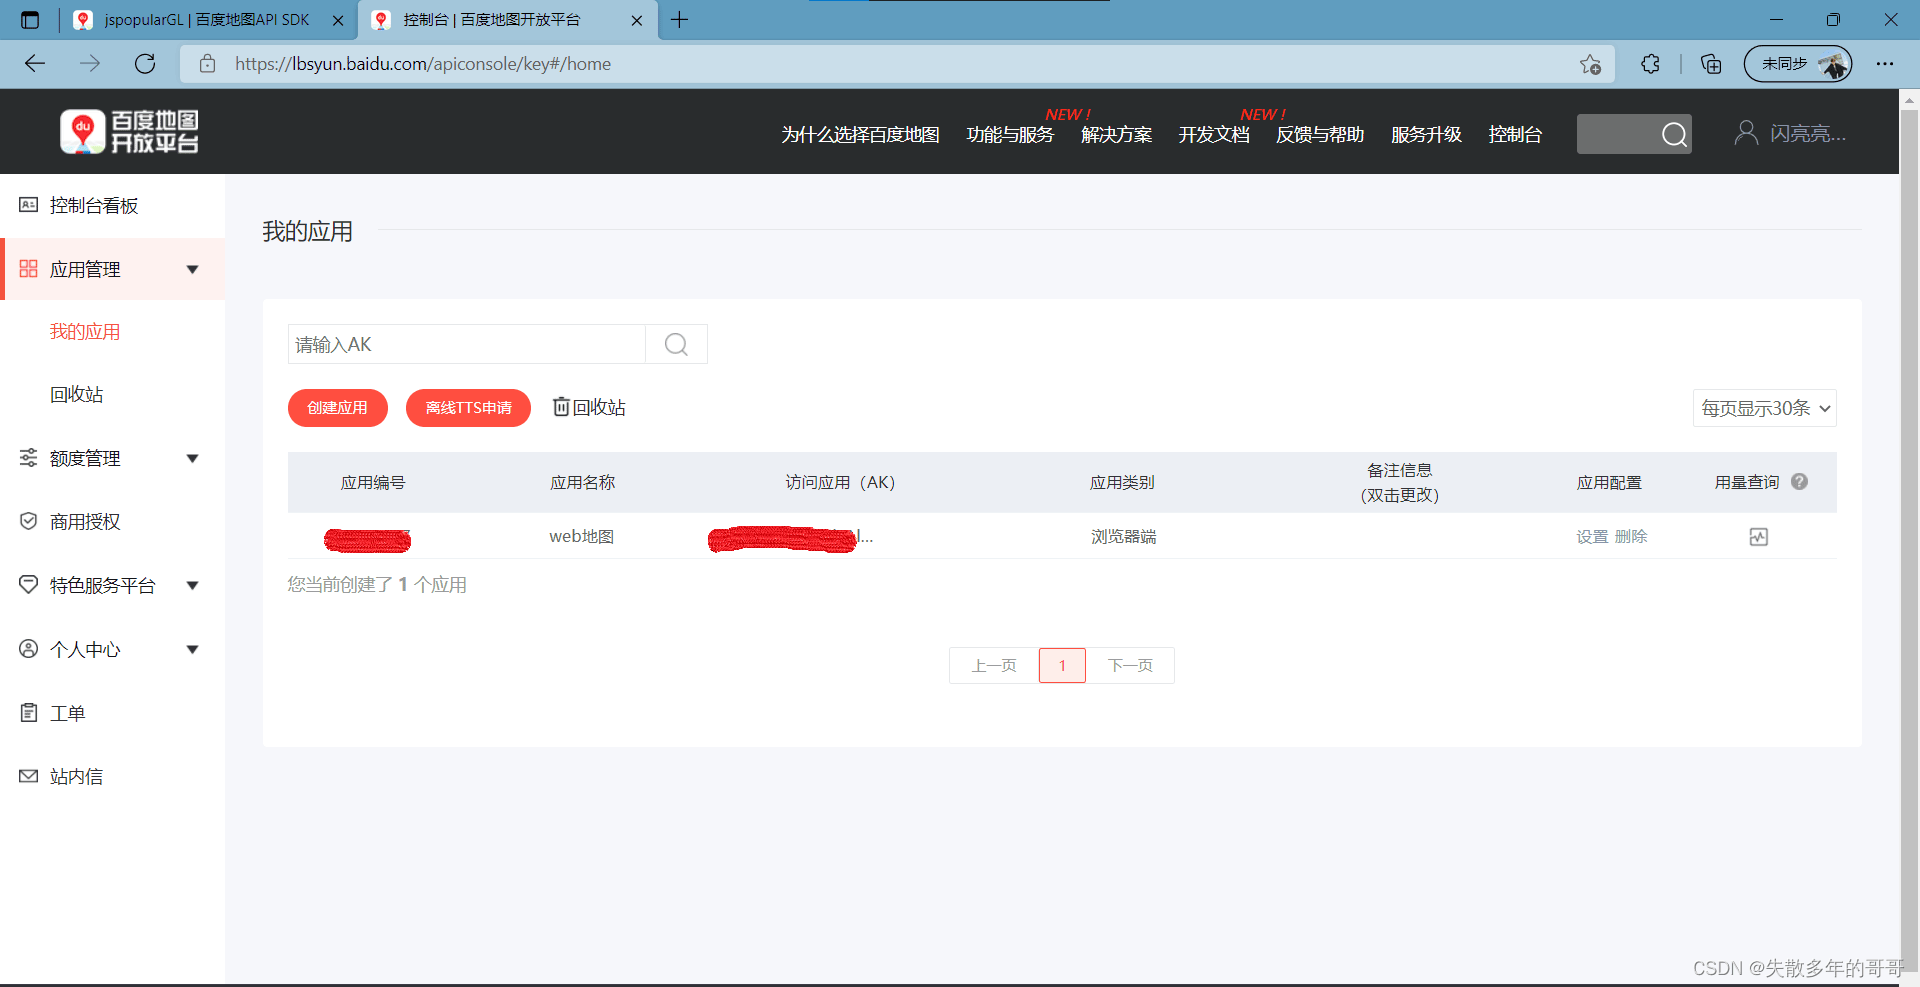
Task: Click the browser extensions puzzle icon
Action: [1650, 64]
